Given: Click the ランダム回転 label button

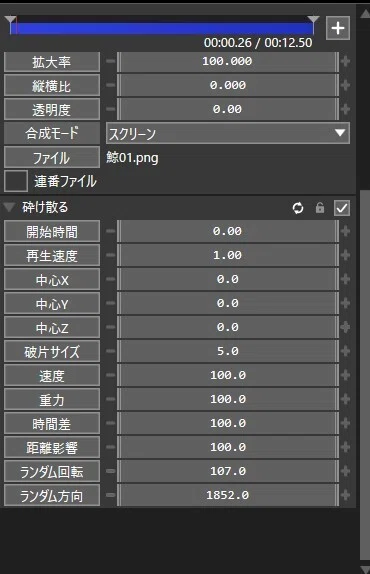Looking at the screenshot, I should pos(52,471).
